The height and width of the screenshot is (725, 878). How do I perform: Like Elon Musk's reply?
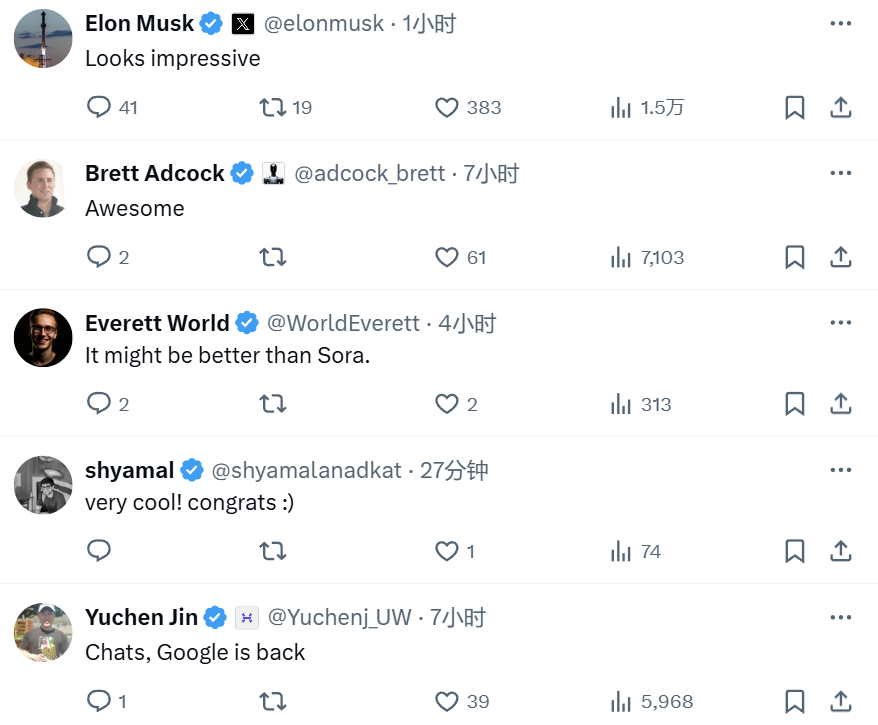(447, 107)
